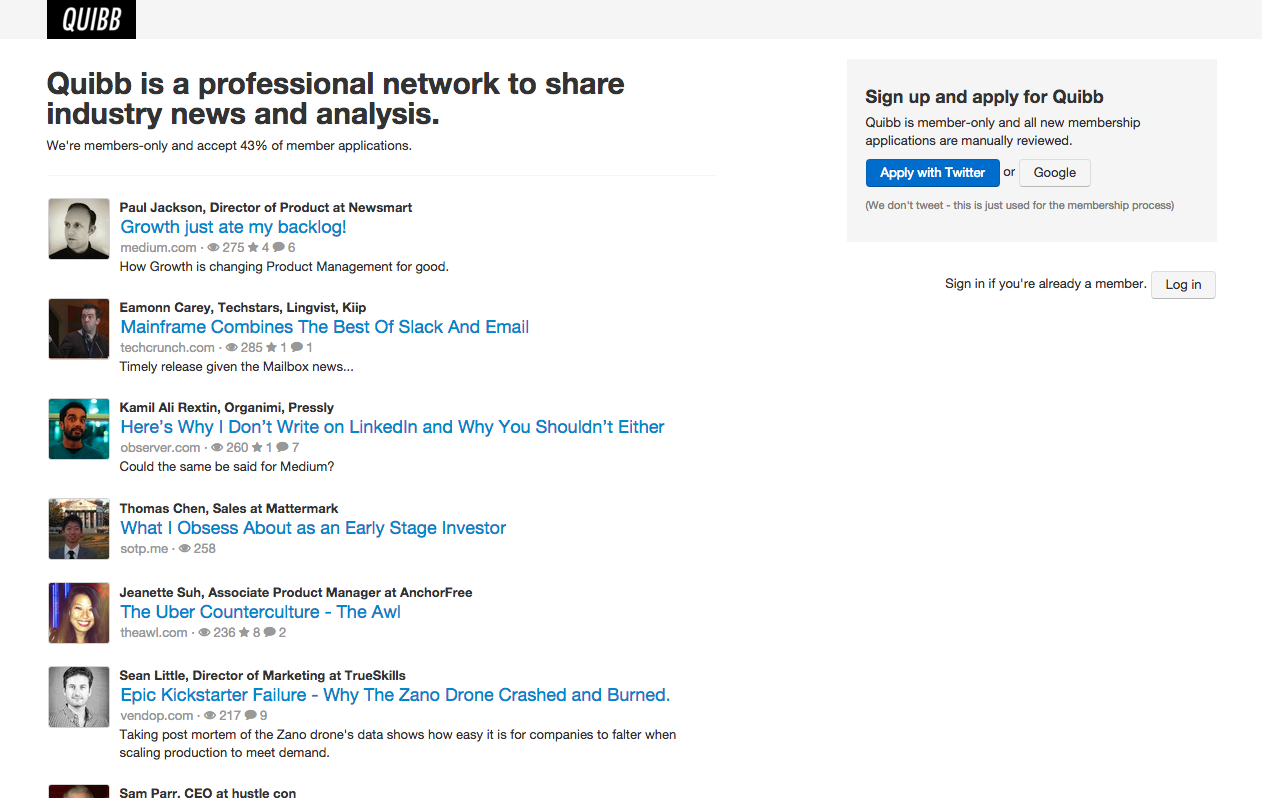Click 'How Growth is changing Product Management' text

284,266
